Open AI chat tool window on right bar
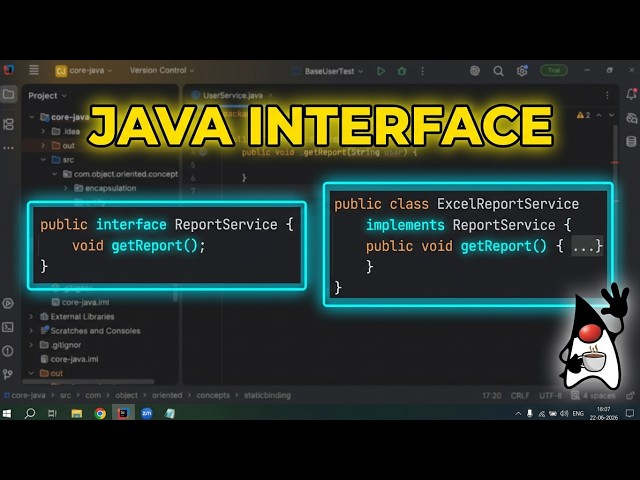This screenshot has width=640, height=480. click(x=631, y=118)
